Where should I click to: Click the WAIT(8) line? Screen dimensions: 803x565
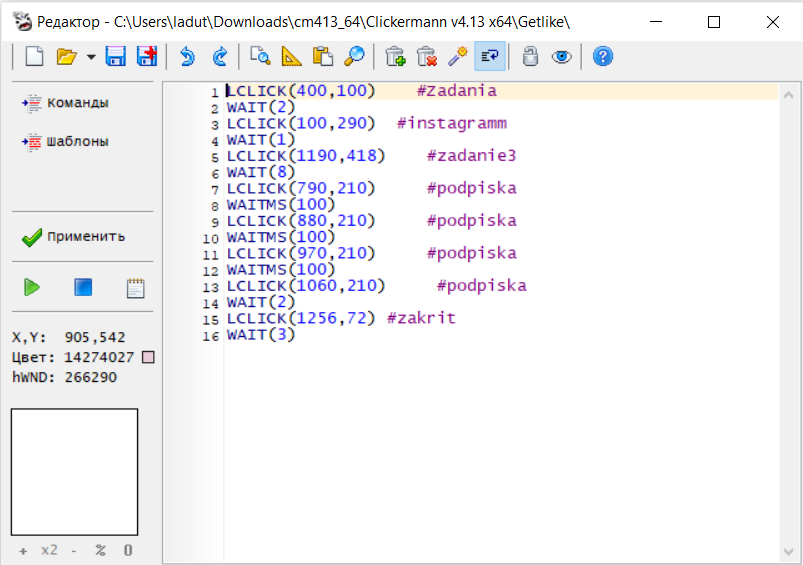(x=261, y=172)
